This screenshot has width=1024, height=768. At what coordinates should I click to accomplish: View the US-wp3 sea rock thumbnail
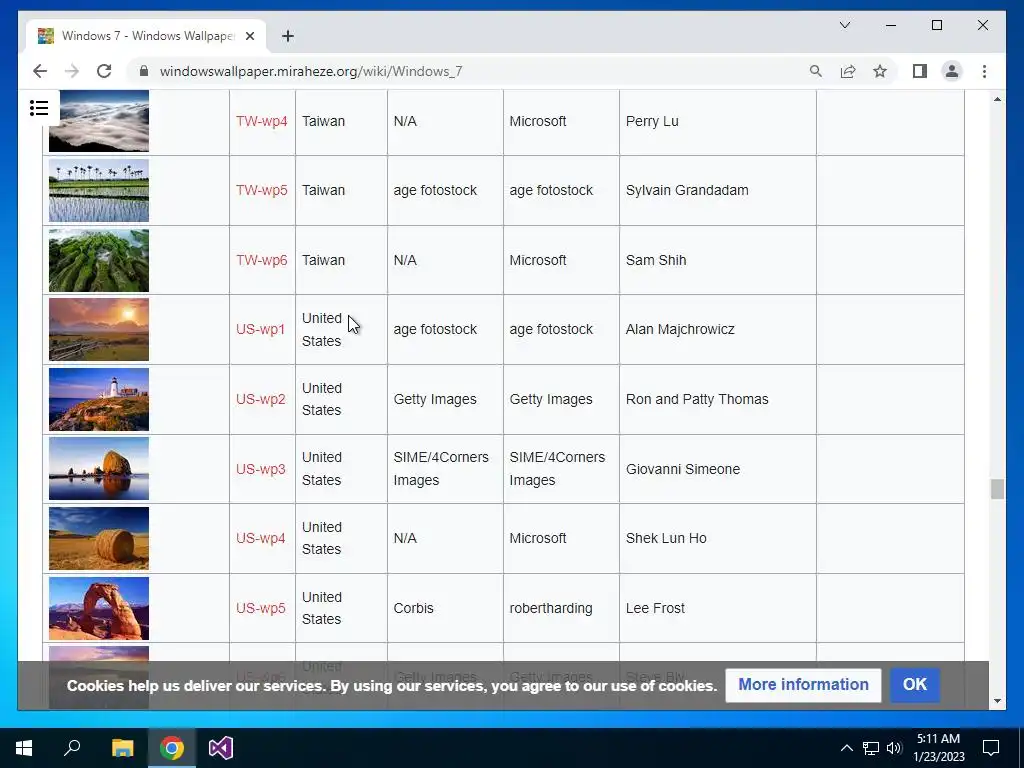[99, 469]
